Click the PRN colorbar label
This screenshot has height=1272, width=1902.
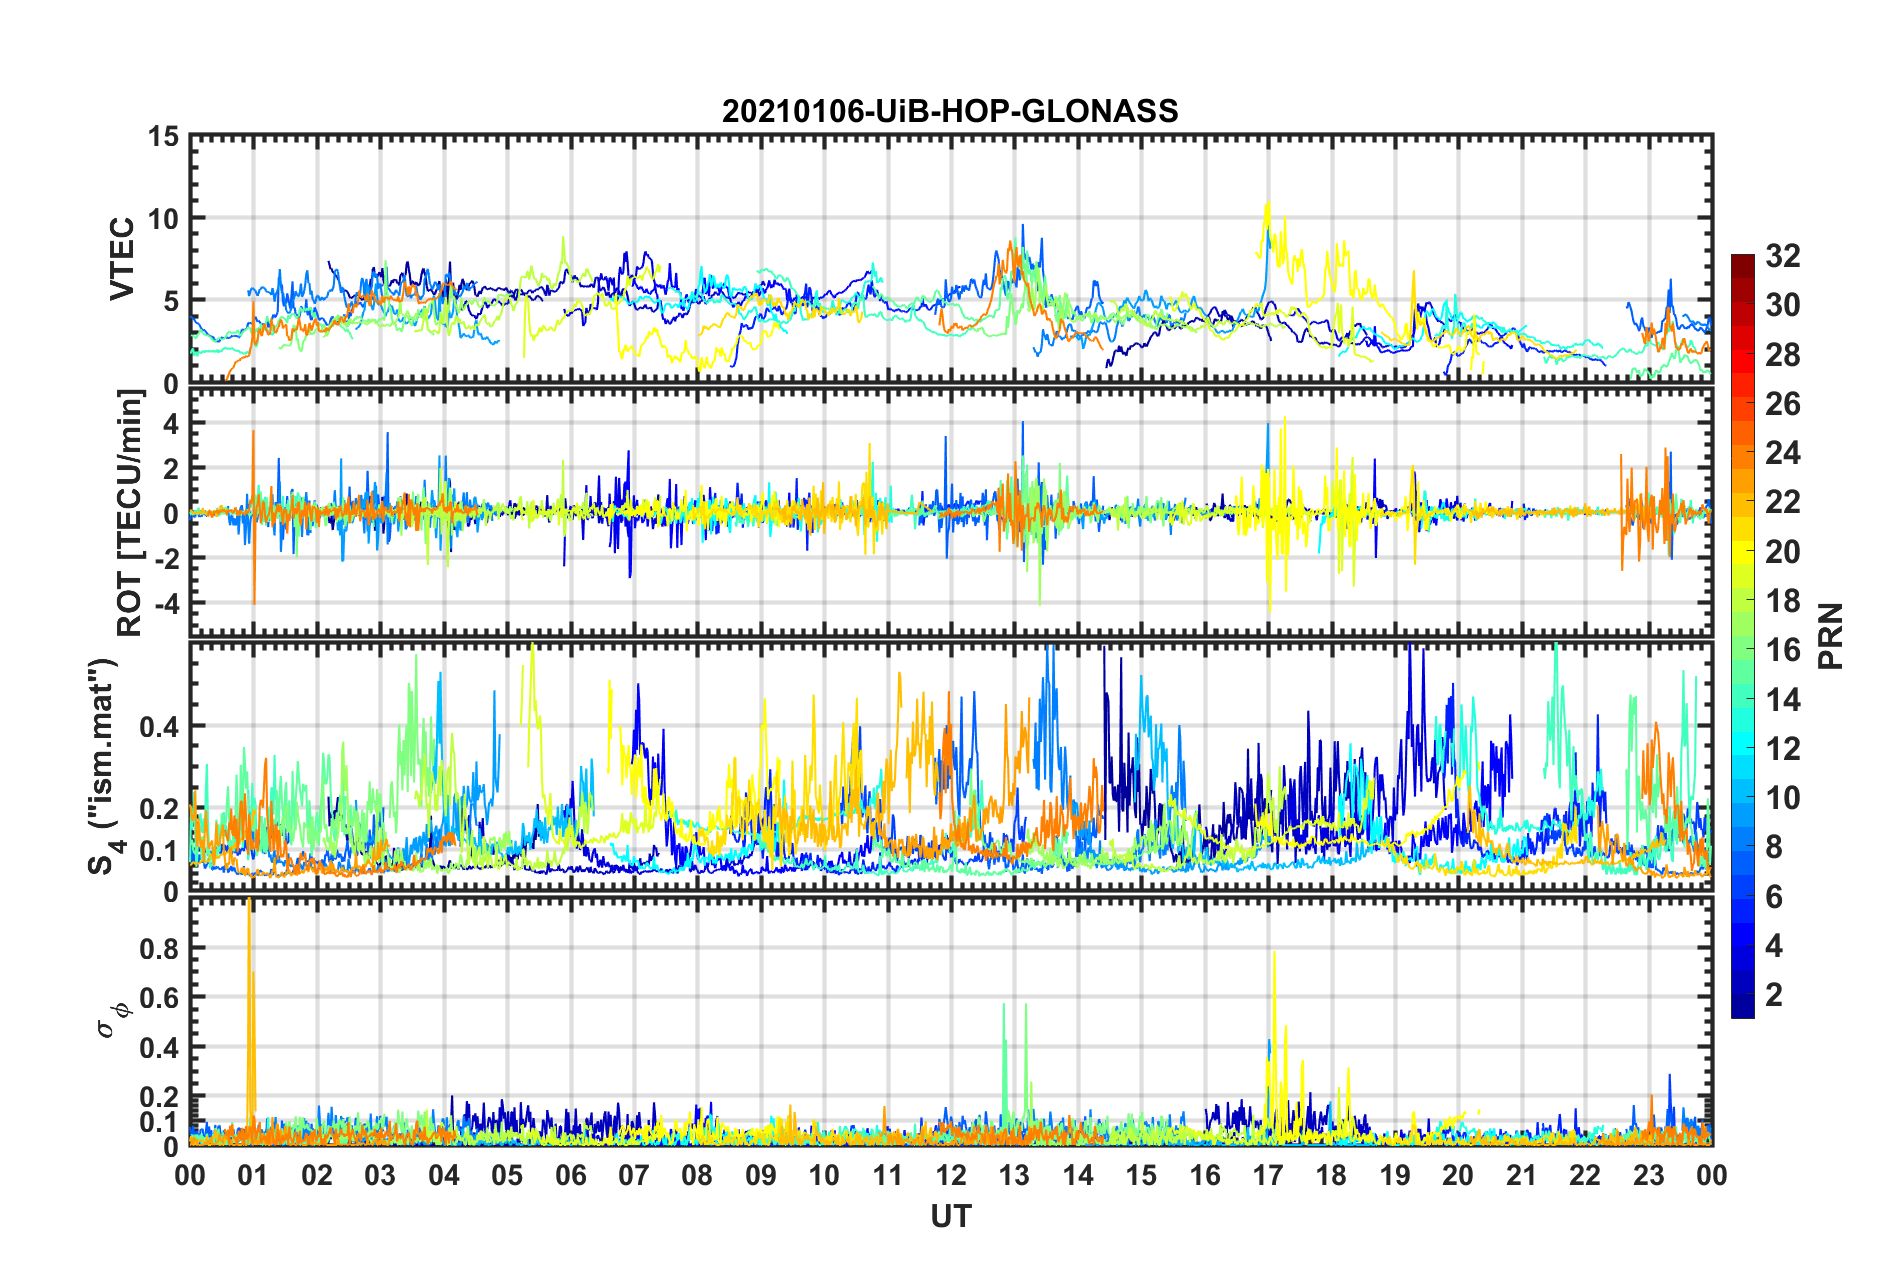[x=1831, y=636]
